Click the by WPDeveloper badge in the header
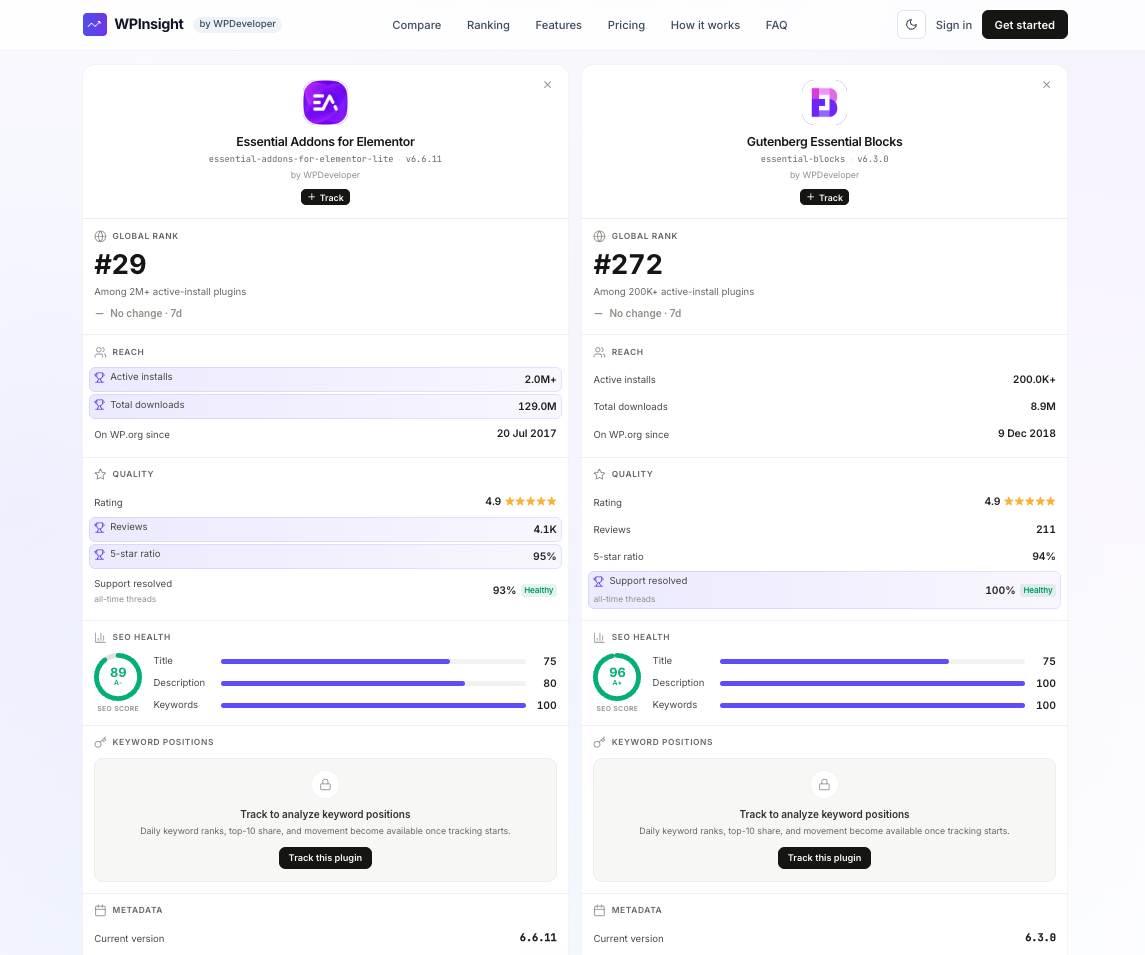Viewport: 1145px width, 955px height. click(237, 24)
